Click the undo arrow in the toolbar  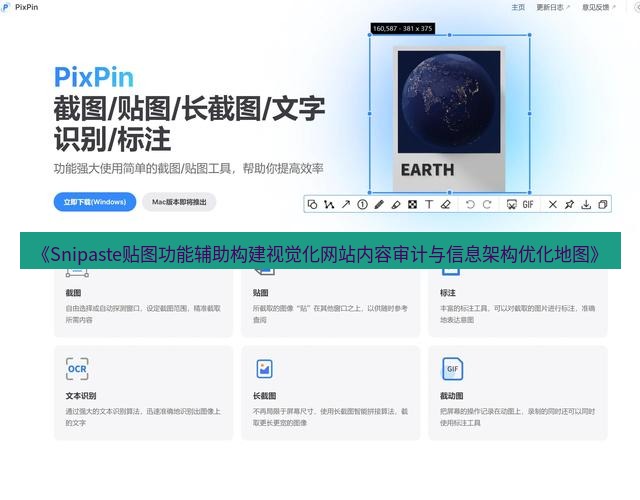point(470,204)
